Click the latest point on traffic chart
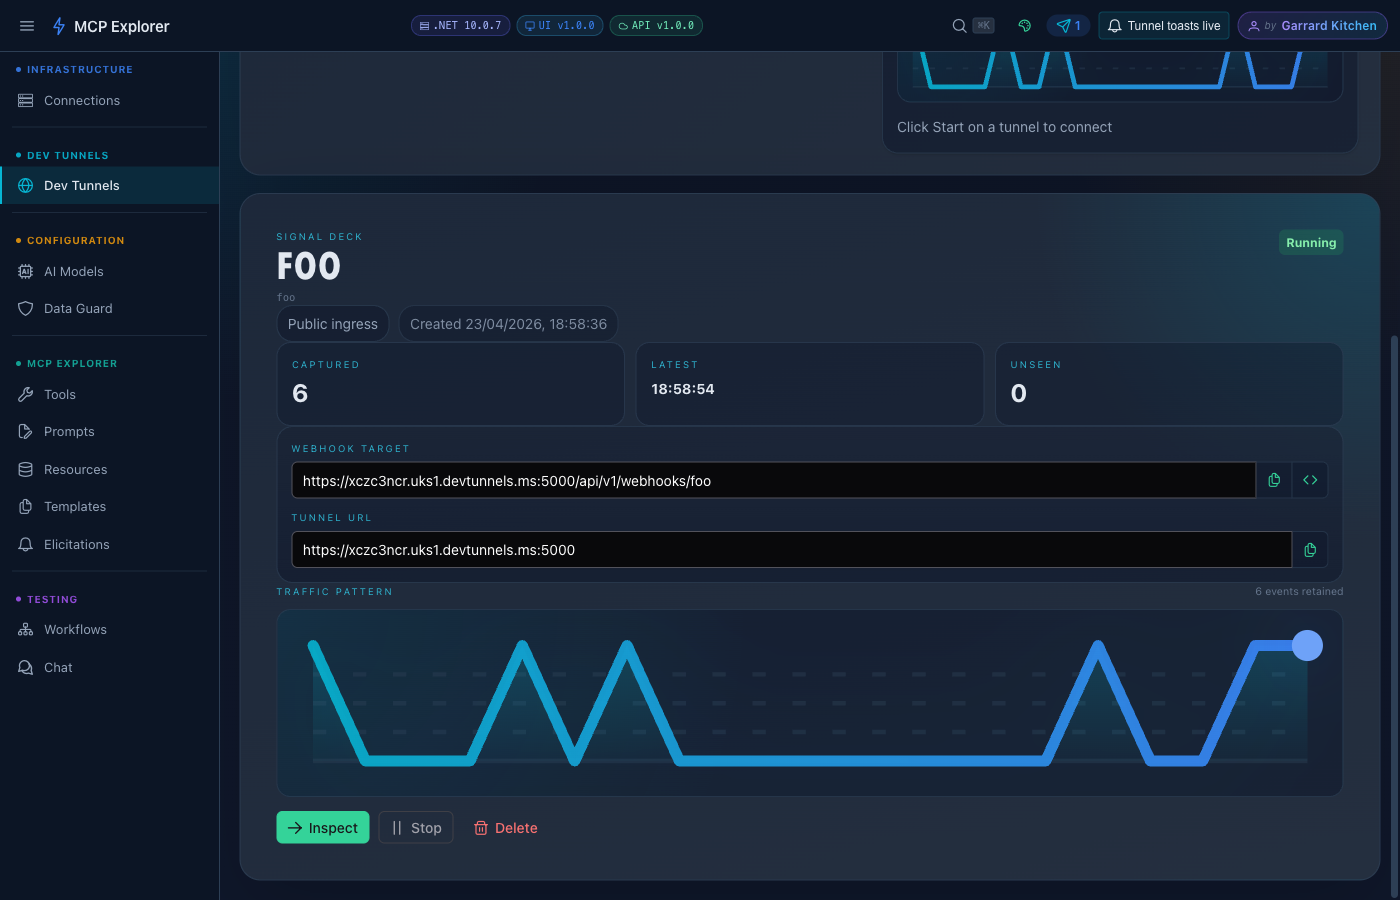The image size is (1400, 900). [1307, 646]
